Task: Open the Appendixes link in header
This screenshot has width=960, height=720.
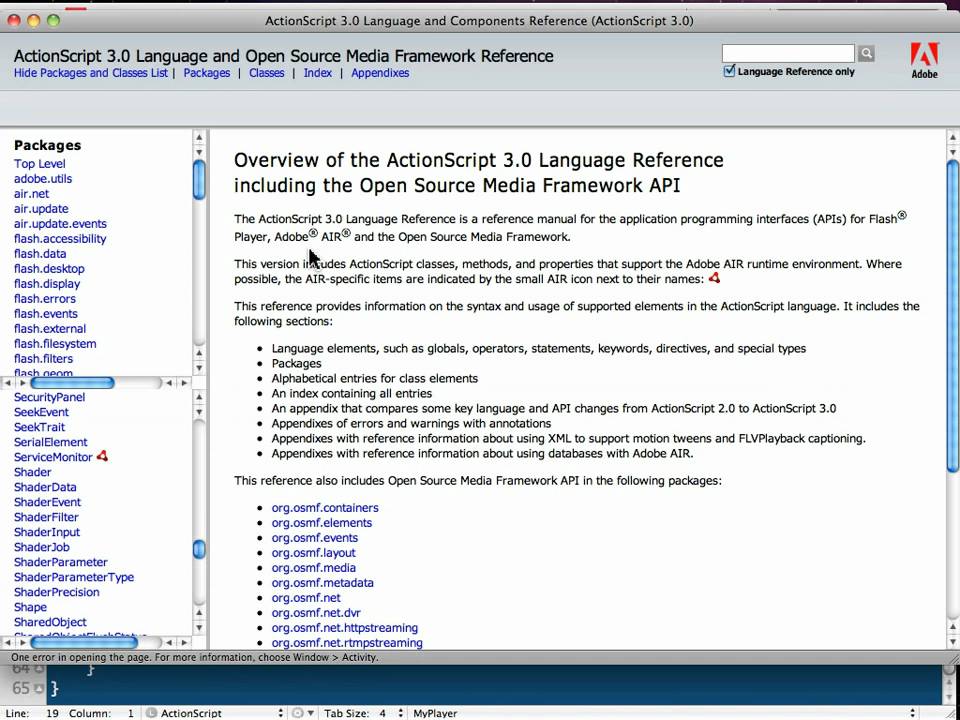Action: (380, 73)
